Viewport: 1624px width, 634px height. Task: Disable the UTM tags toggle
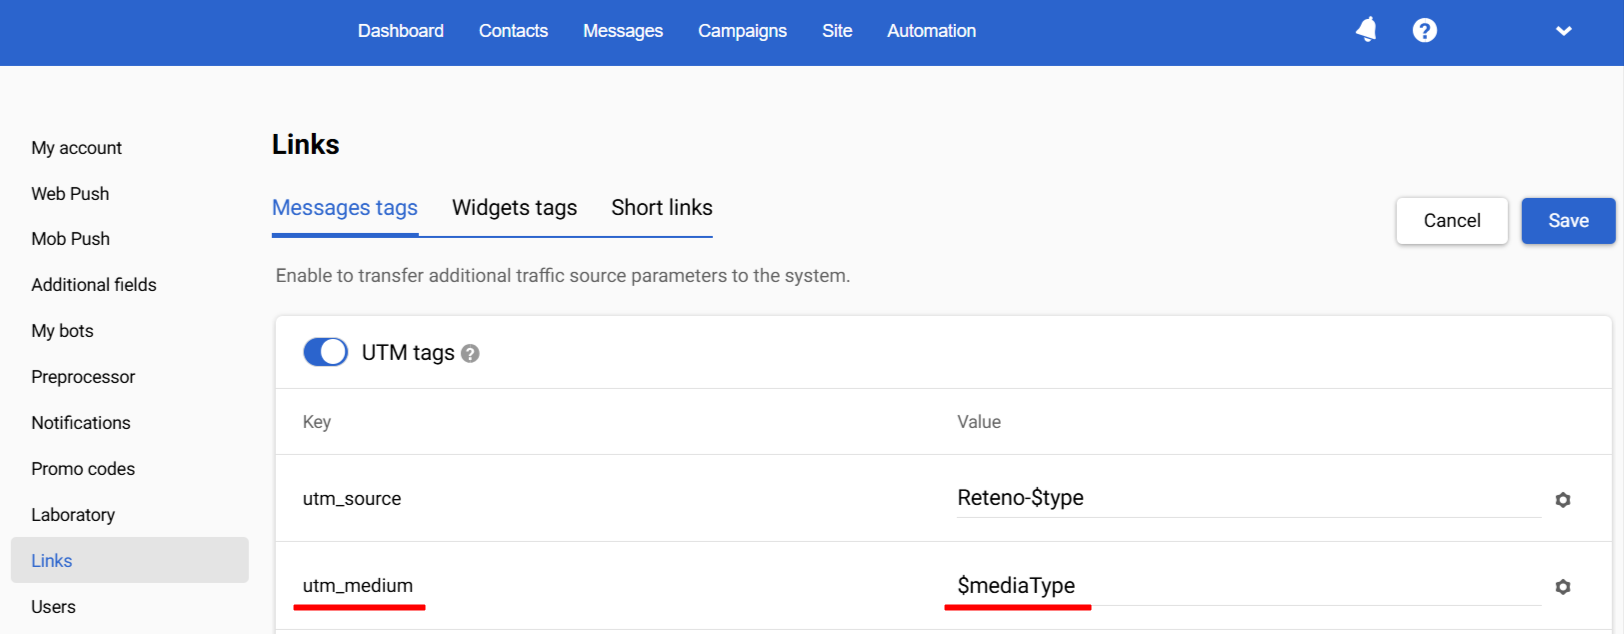(x=325, y=352)
